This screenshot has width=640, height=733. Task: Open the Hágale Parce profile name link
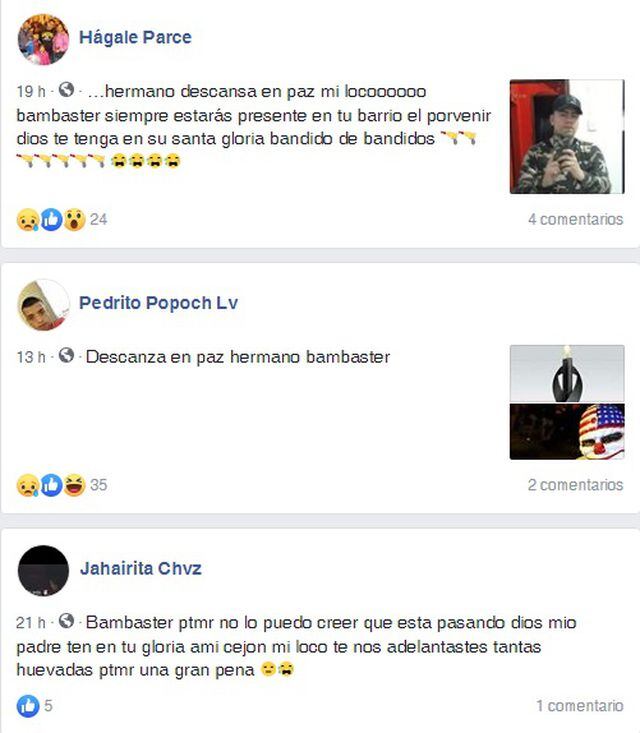coord(136,37)
